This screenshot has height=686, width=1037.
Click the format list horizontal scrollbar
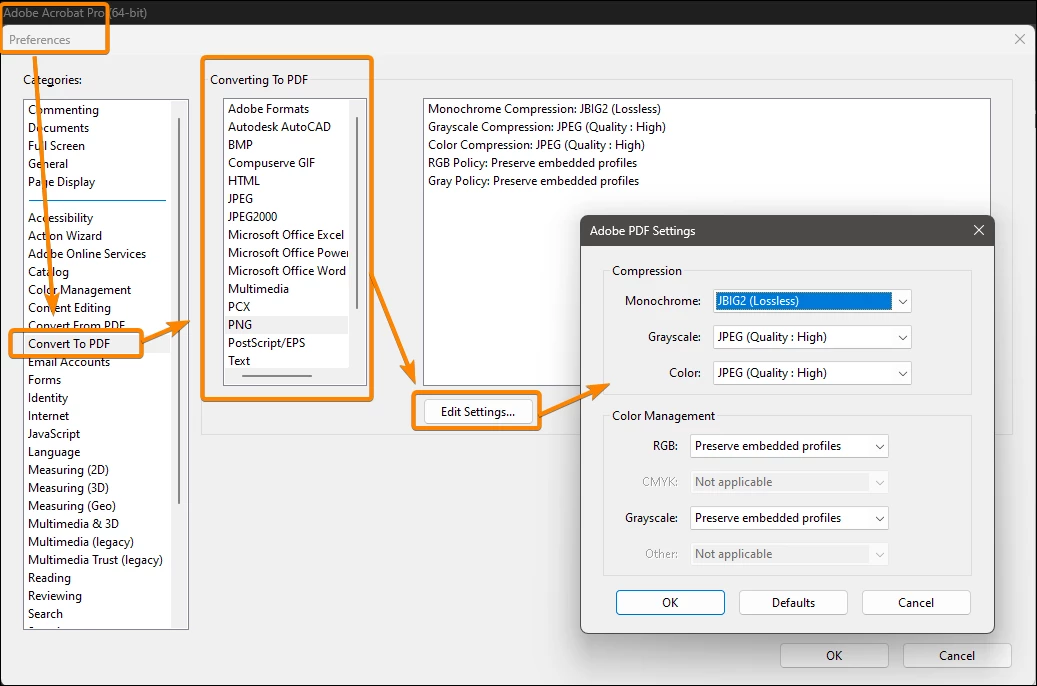pyautogui.click(x=276, y=376)
